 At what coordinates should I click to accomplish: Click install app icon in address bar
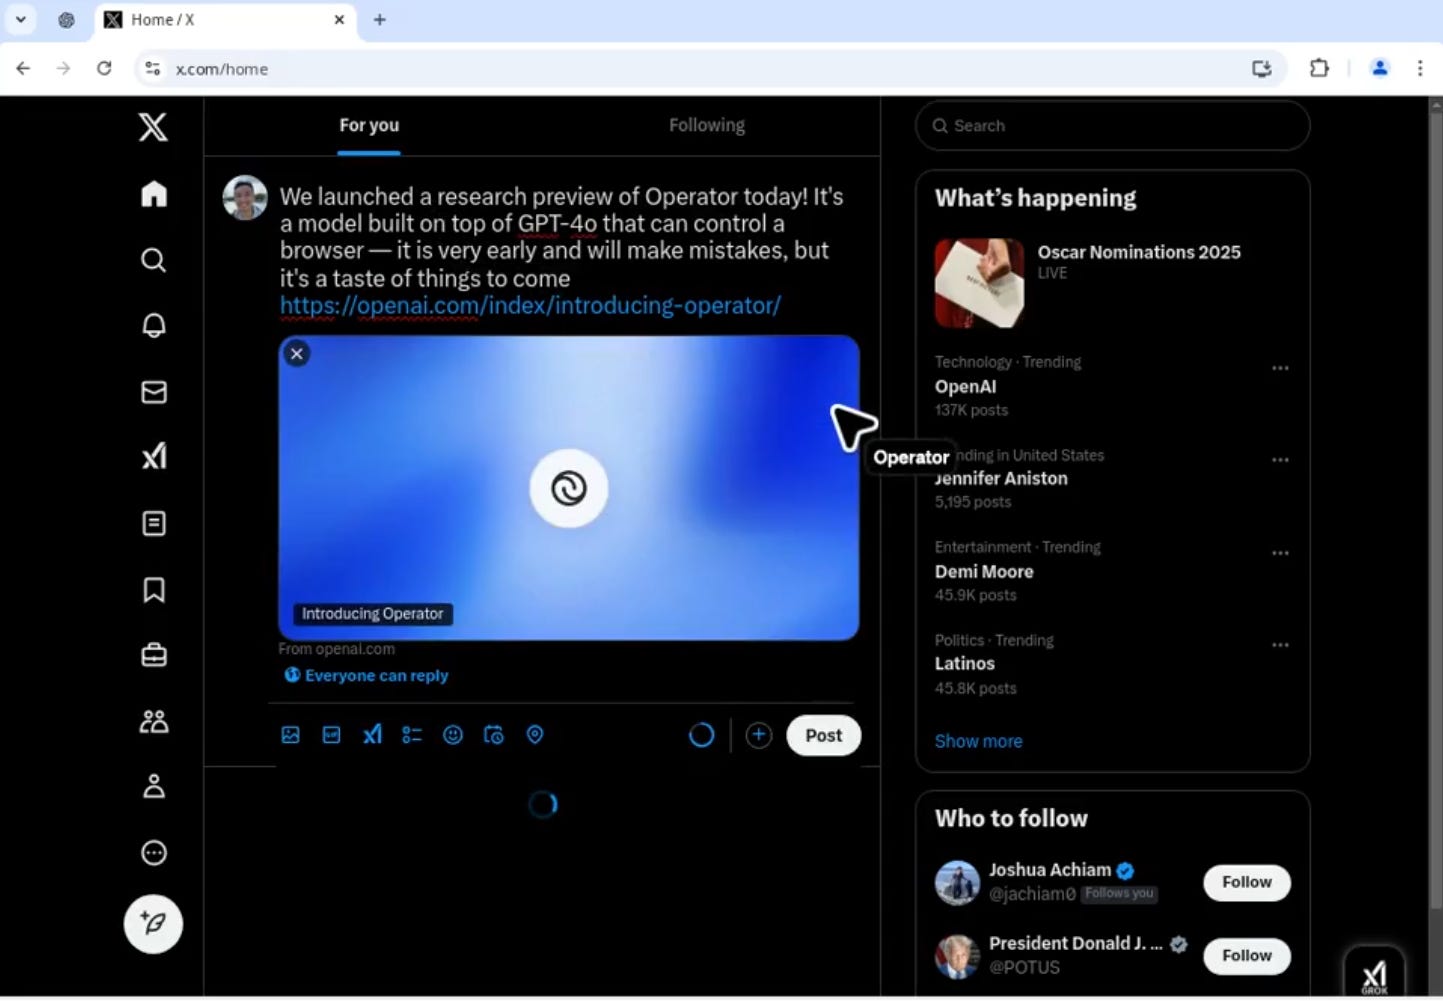click(1262, 68)
